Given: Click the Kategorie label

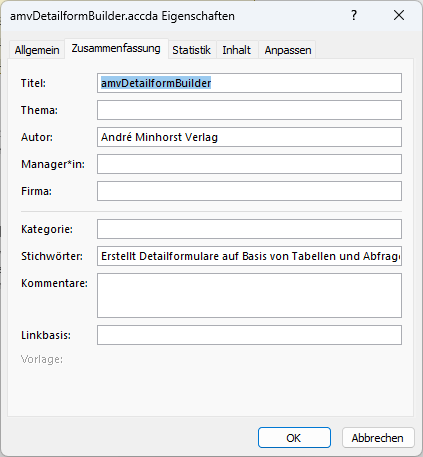Looking at the screenshot, I should tap(47, 229).
